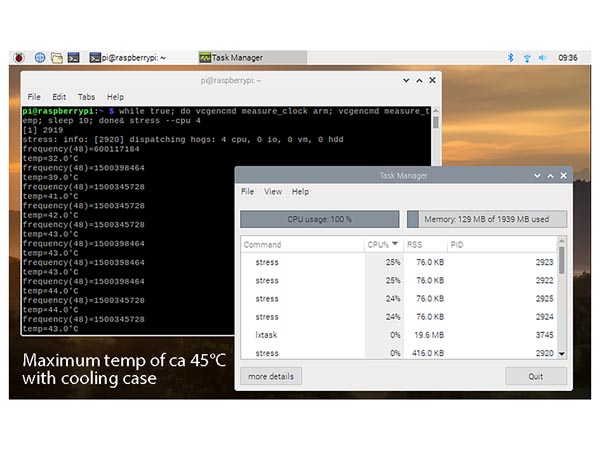Open the terminal's Tabs menu
600x450 pixels.
(x=87, y=97)
